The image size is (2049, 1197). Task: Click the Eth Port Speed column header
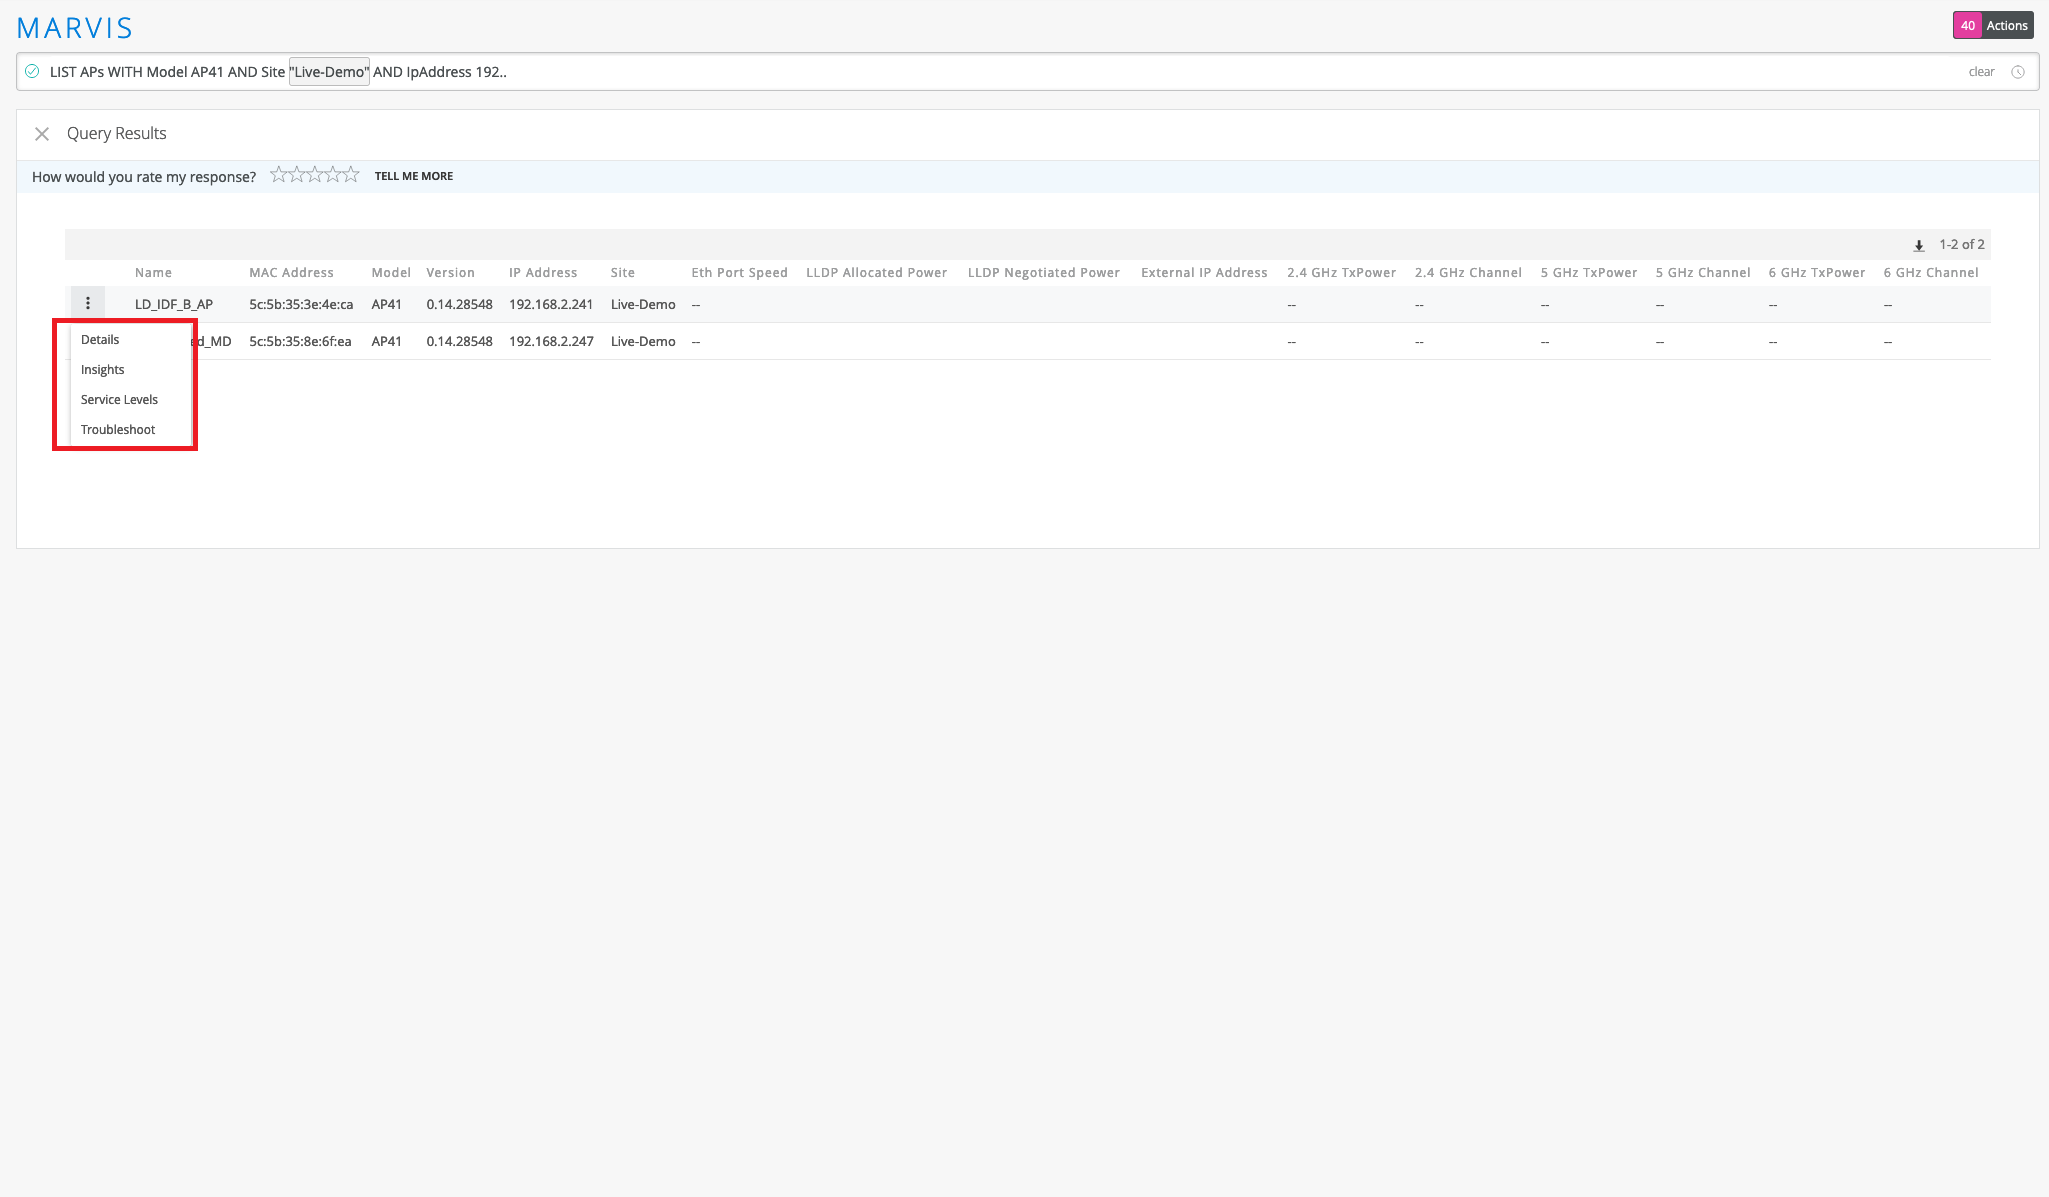tap(739, 273)
